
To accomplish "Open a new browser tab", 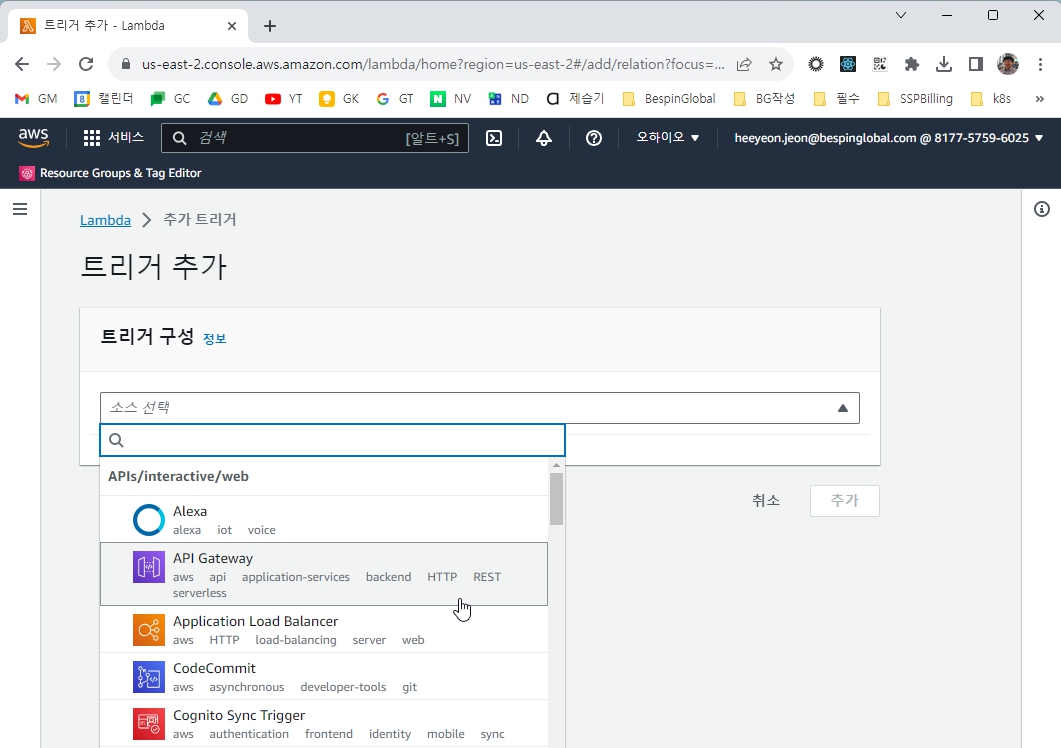I will pyautogui.click(x=269, y=26).
